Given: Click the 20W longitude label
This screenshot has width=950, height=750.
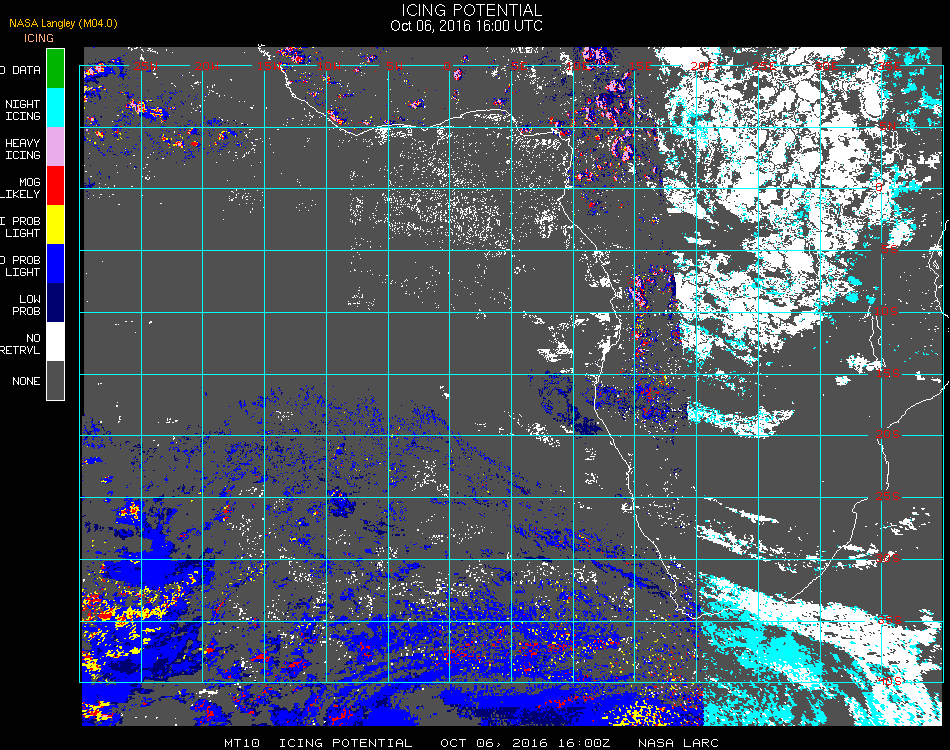Looking at the screenshot, I should click(207, 65).
